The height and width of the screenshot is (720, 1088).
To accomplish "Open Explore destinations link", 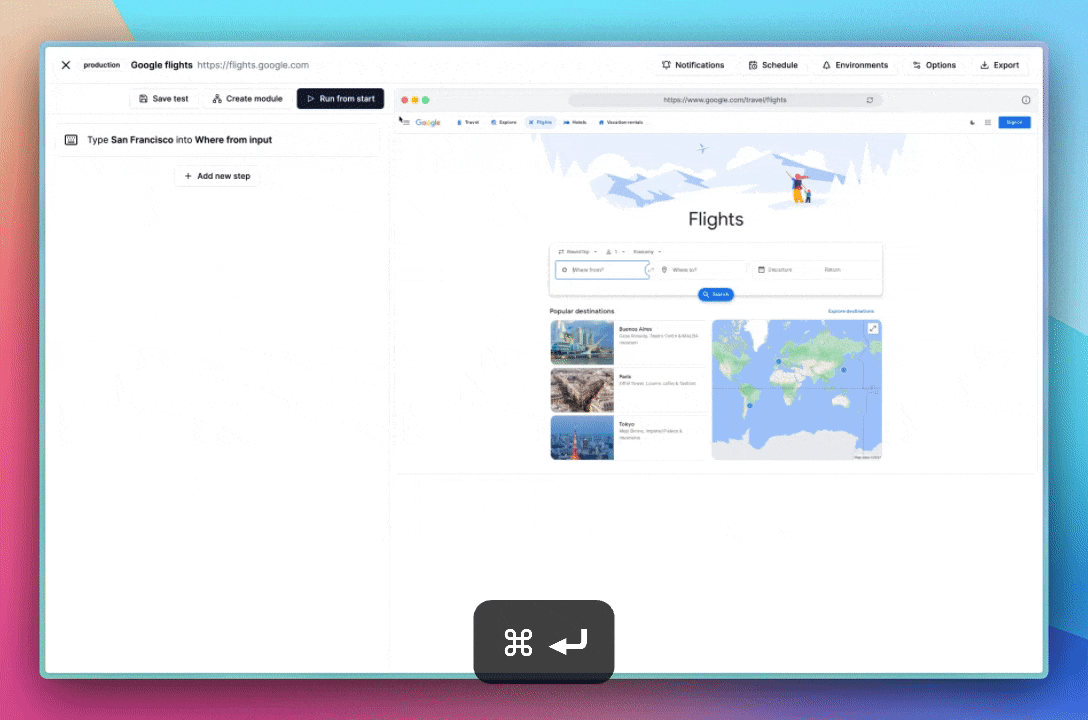I will (850, 311).
